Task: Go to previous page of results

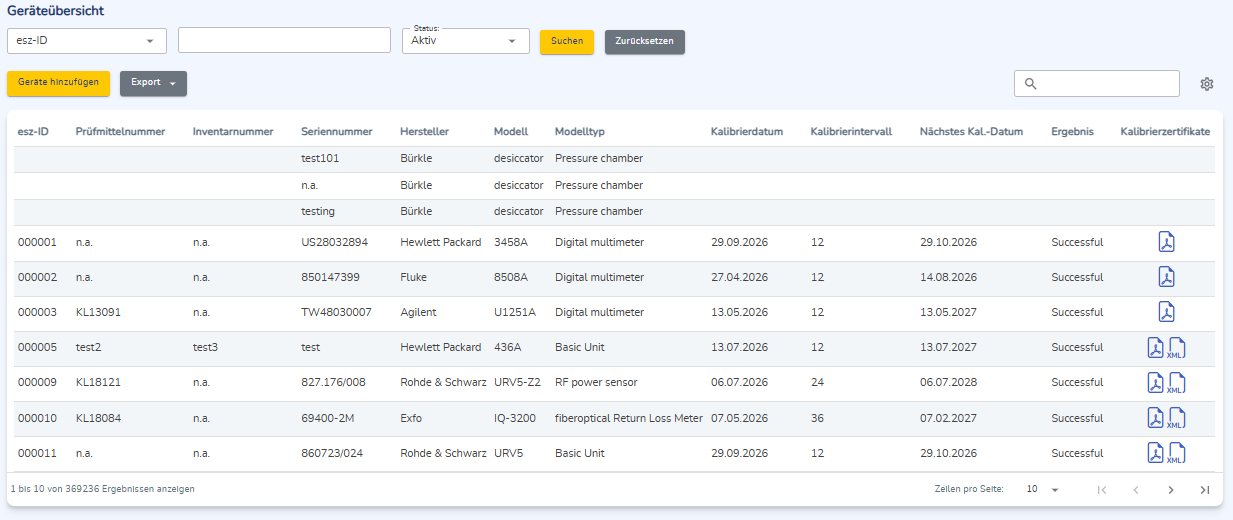Action: (x=1136, y=490)
